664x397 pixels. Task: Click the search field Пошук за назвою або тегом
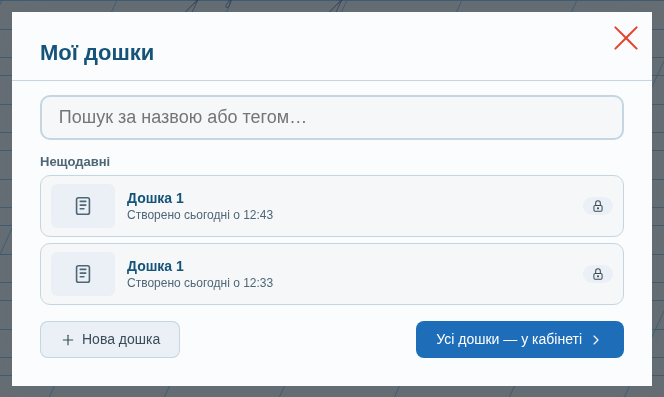click(332, 117)
